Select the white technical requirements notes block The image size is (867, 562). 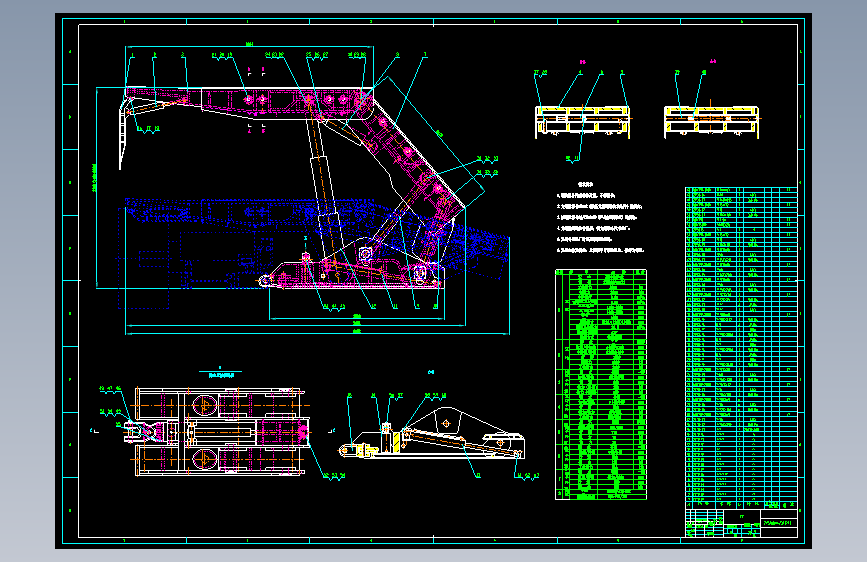[x=599, y=218]
